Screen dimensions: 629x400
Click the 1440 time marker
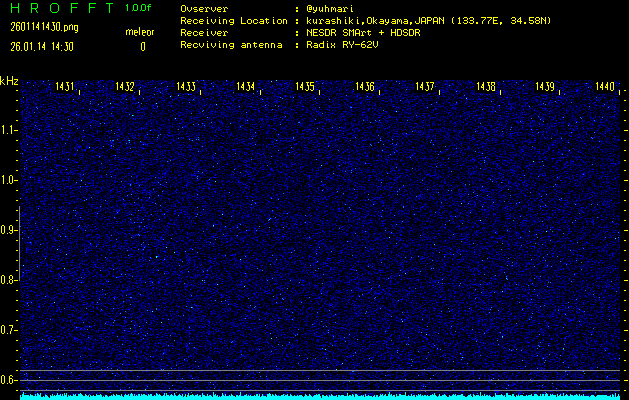tap(605, 88)
